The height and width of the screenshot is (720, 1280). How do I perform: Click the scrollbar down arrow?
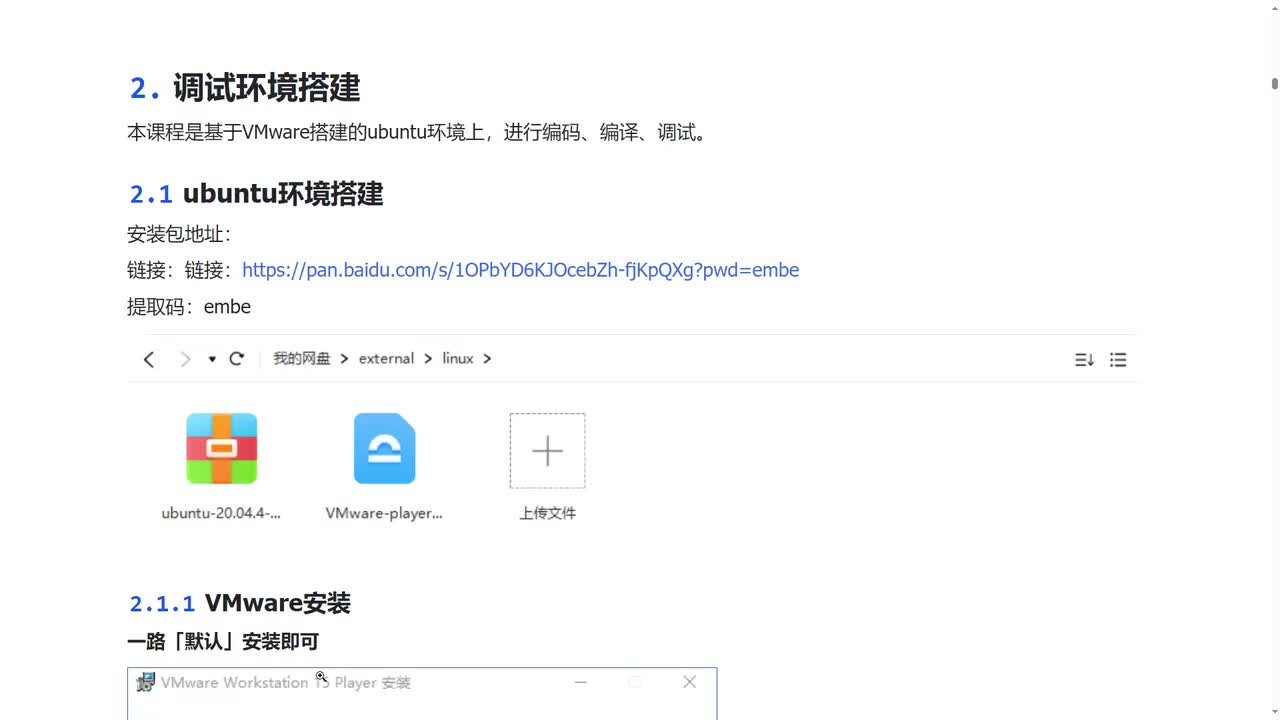tap(1275, 713)
